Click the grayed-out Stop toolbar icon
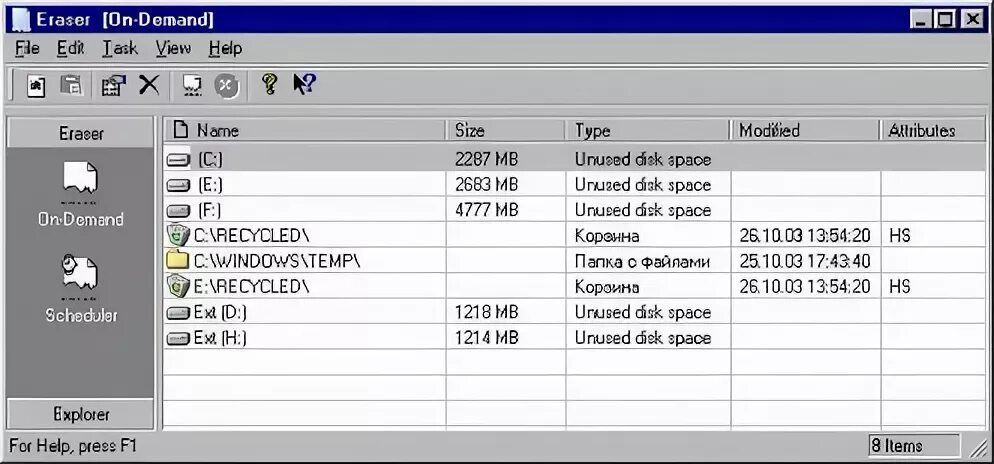The width and height of the screenshot is (994, 464). [x=227, y=87]
